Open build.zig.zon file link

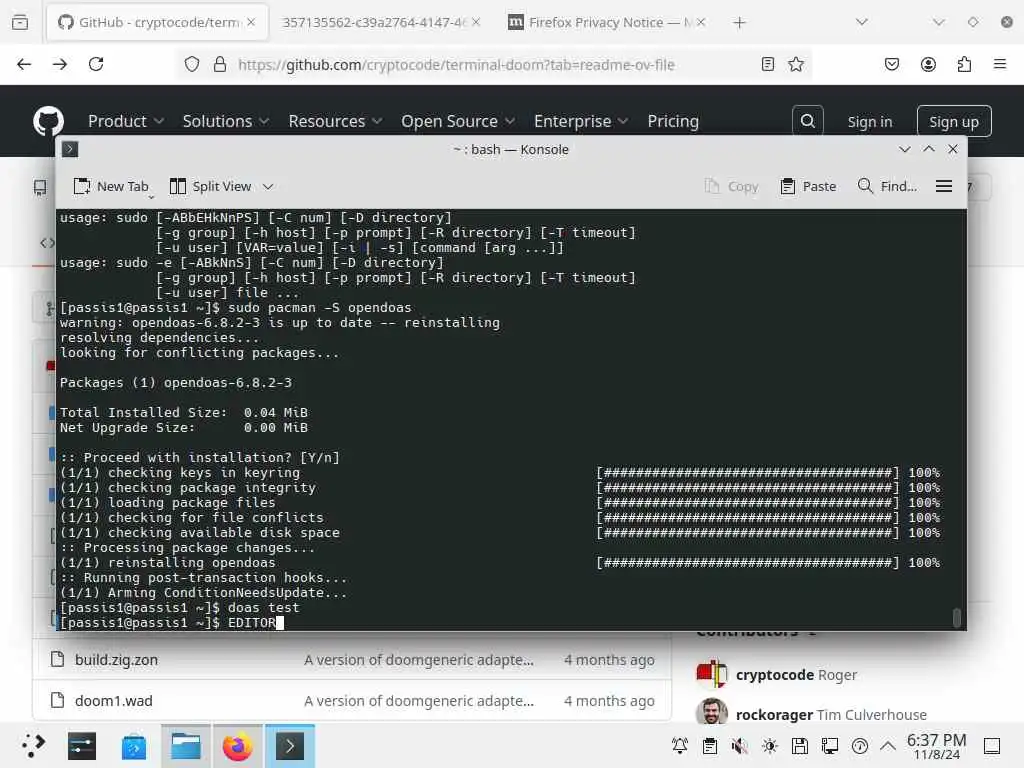click(x=116, y=660)
